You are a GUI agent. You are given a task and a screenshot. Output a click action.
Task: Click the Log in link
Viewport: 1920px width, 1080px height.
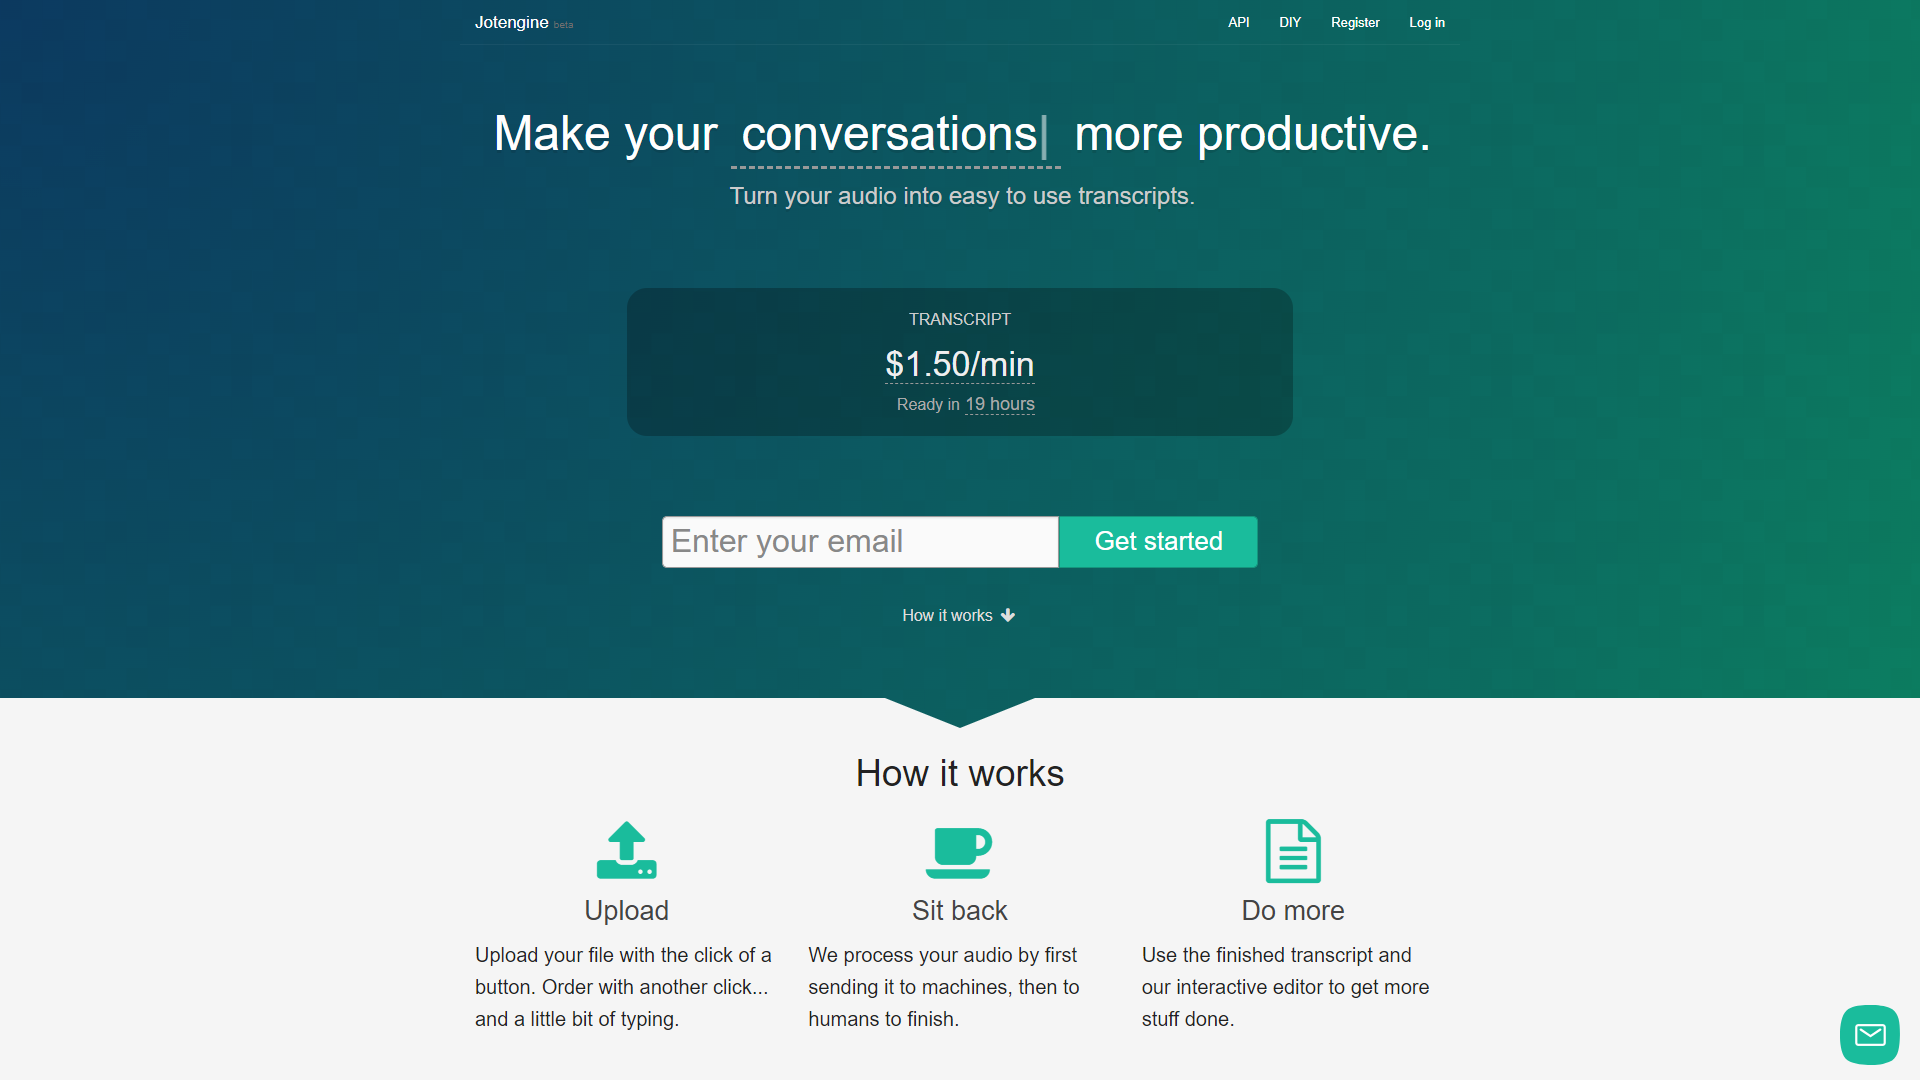[x=1425, y=22]
